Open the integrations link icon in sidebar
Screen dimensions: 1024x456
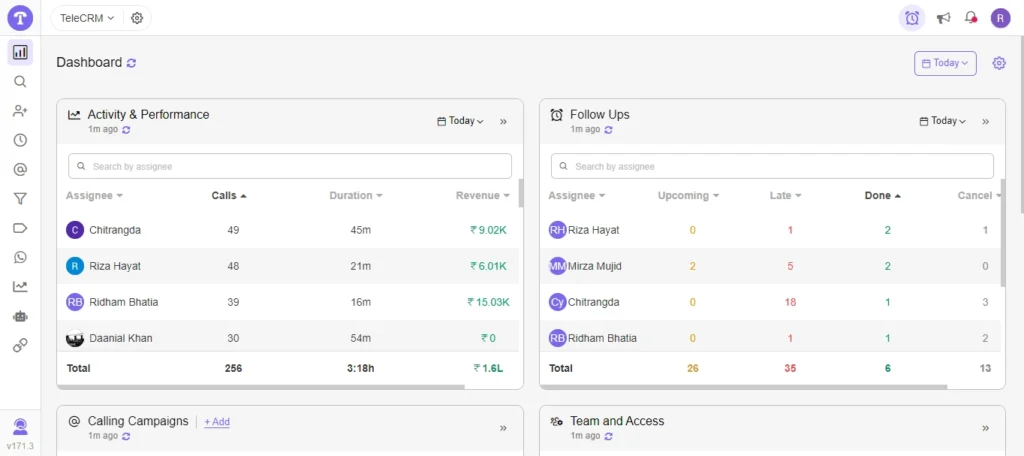tap(20, 345)
